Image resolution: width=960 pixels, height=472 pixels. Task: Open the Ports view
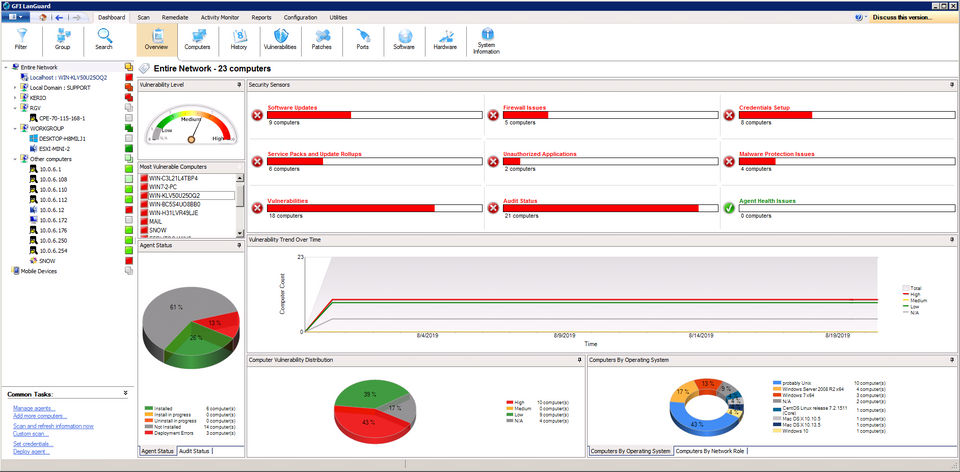pos(362,39)
